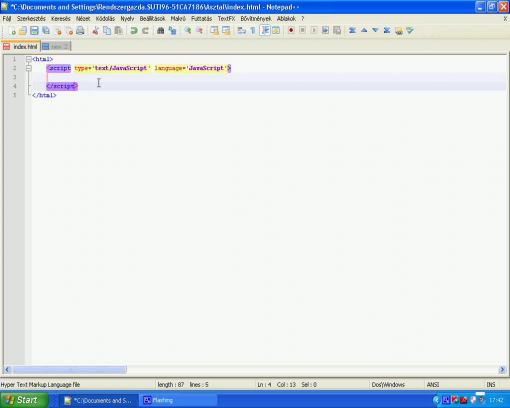Viewport: 510px width, 408px height.
Task: Click the Redo toolbar icon
Action: coord(145,31)
